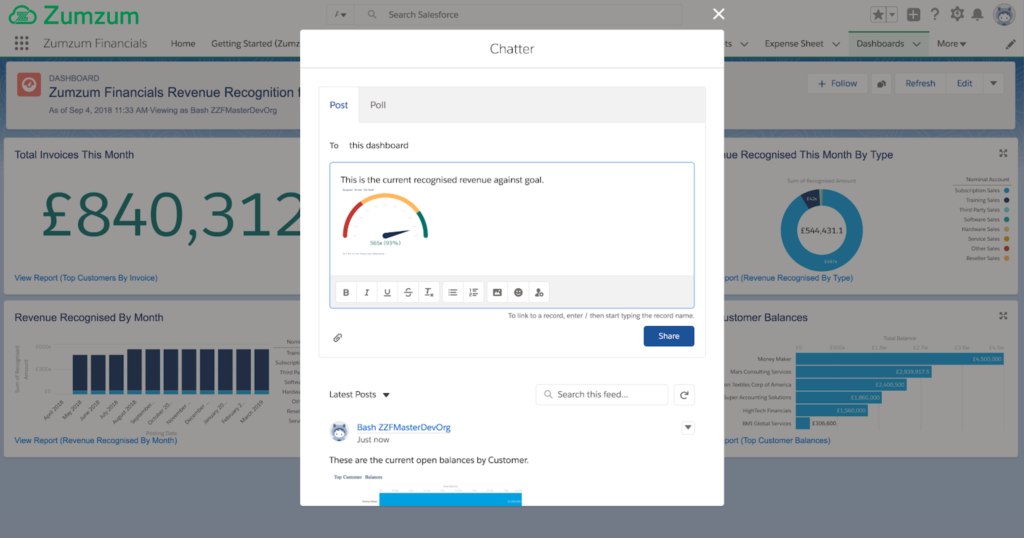
Task: Edit the dashboard
Action: click(964, 84)
